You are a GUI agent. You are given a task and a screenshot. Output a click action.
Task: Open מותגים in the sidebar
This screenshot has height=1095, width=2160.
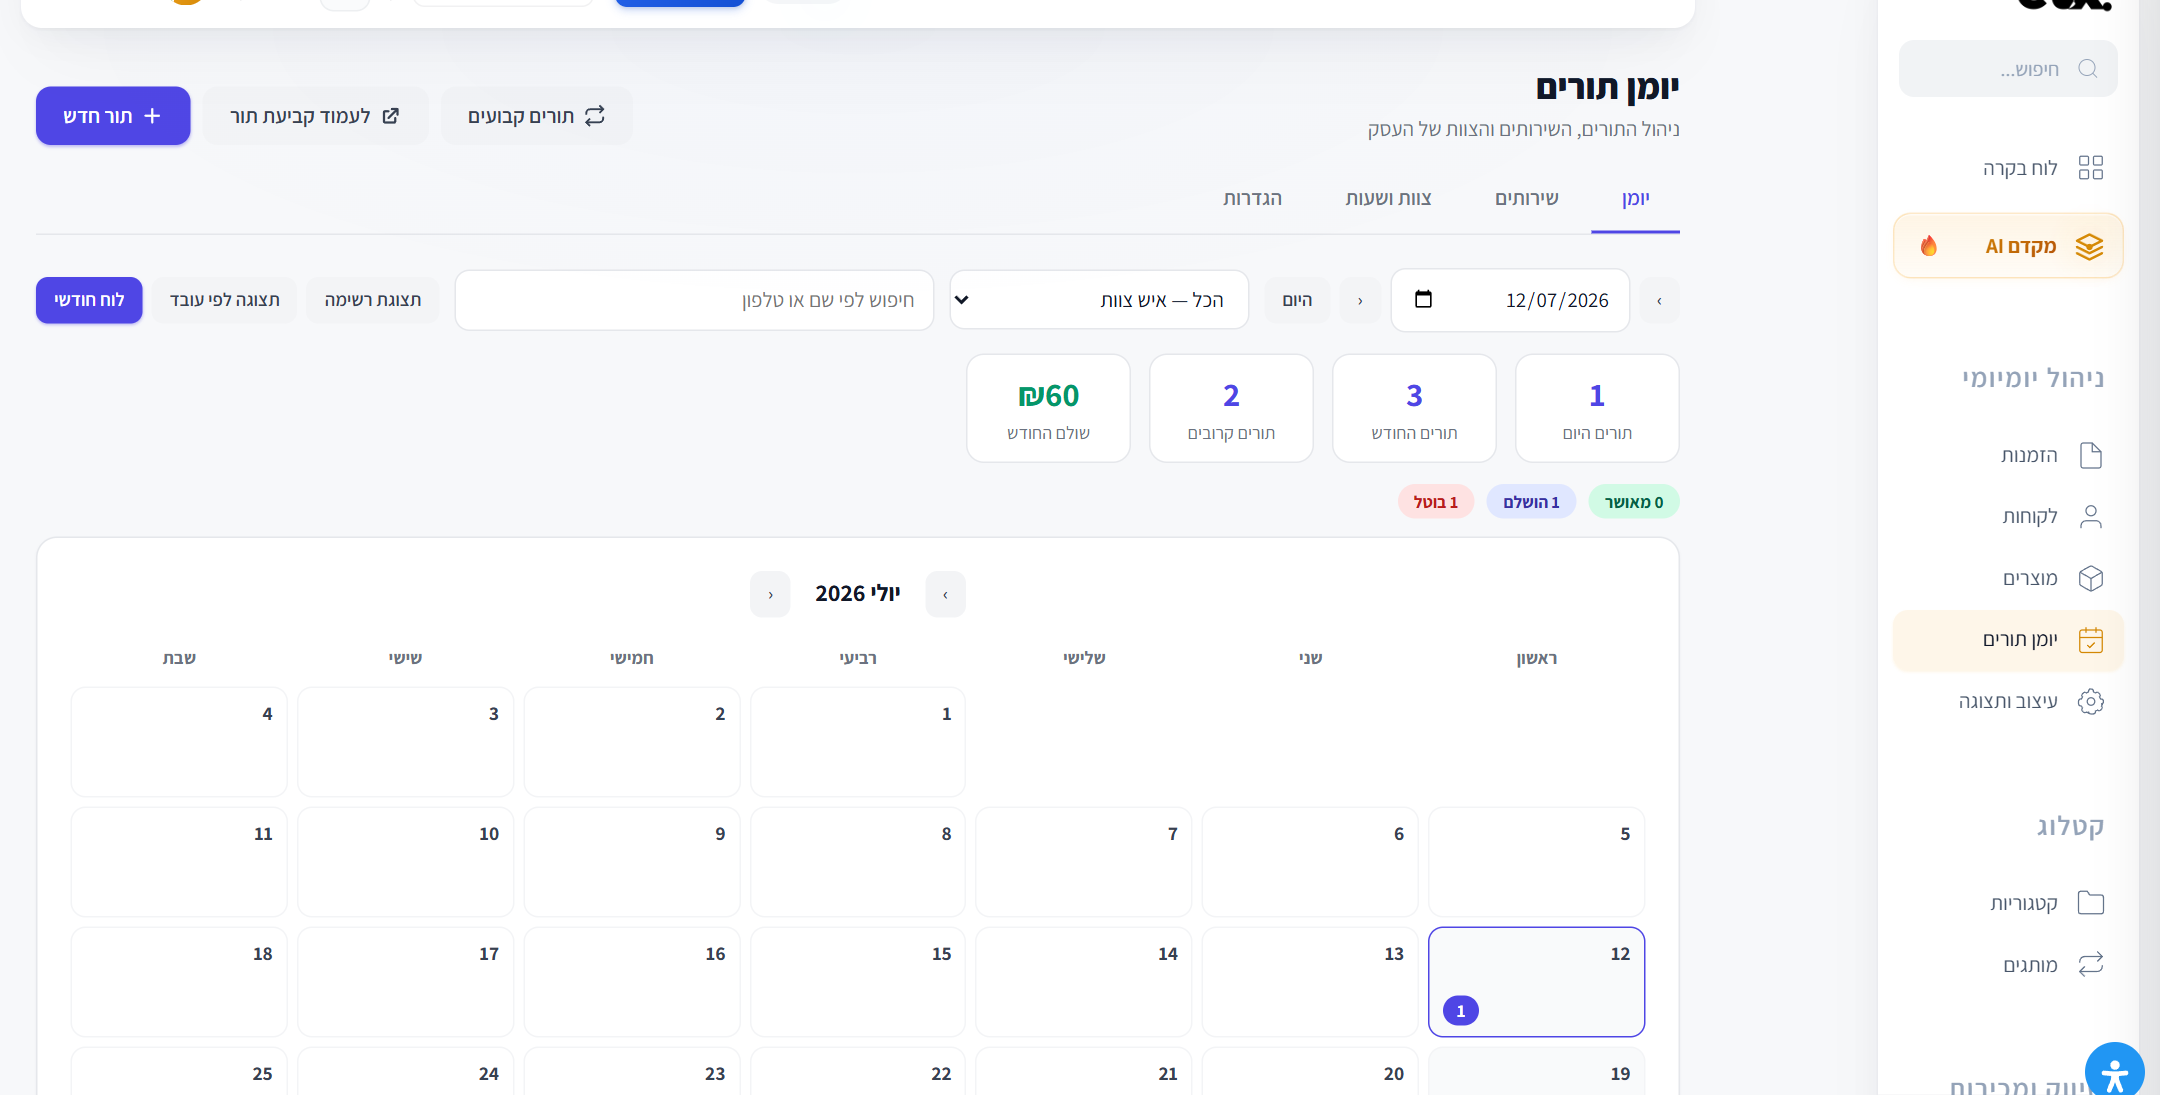(x=2008, y=964)
